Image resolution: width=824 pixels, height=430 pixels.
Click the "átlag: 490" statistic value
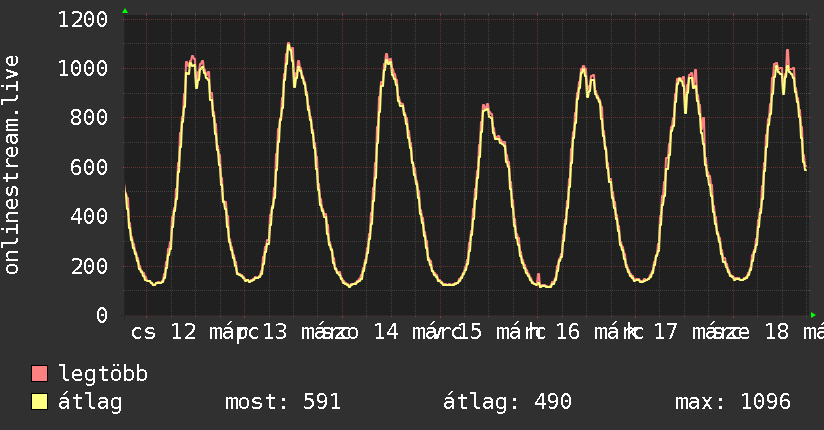pyautogui.click(x=507, y=402)
